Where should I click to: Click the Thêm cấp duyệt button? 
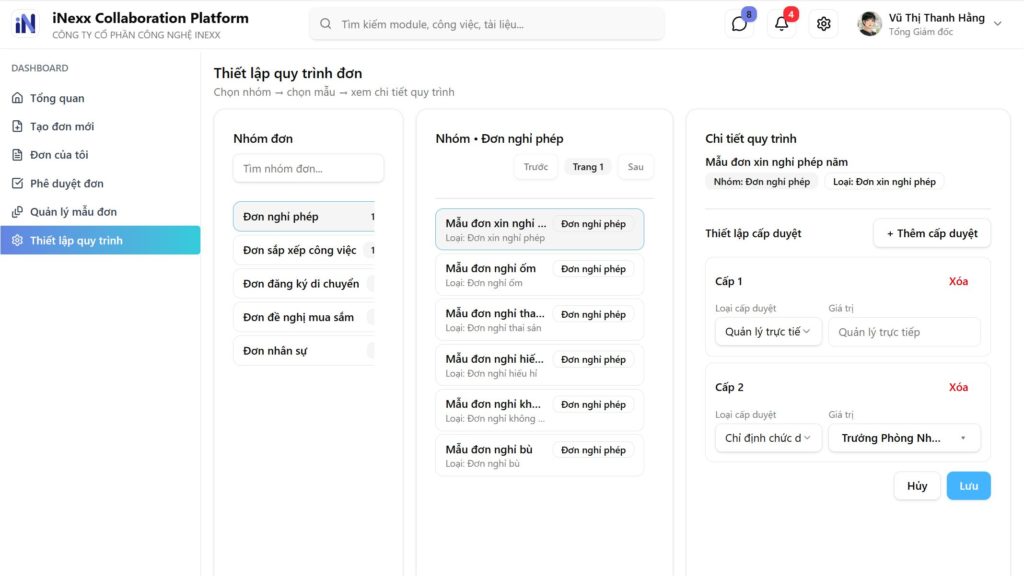pos(931,233)
